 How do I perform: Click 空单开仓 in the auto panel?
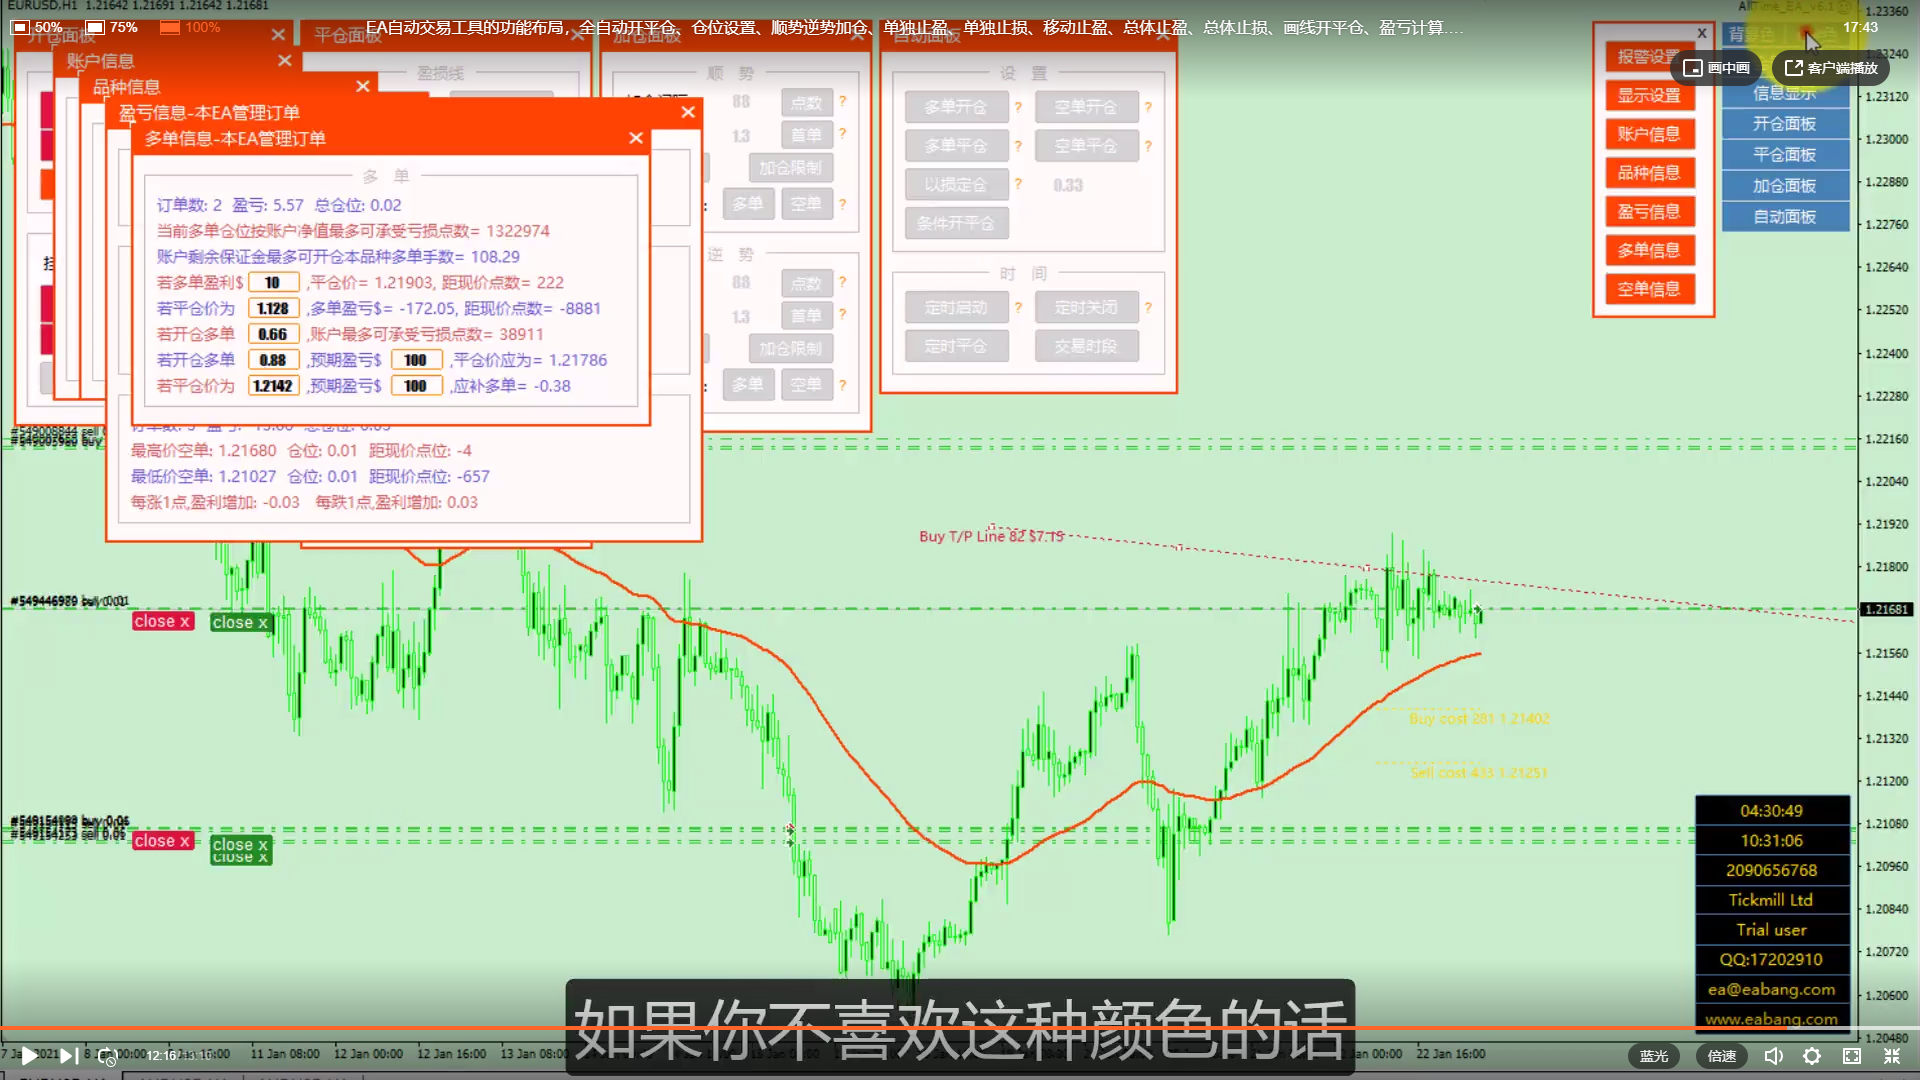pyautogui.click(x=1086, y=107)
